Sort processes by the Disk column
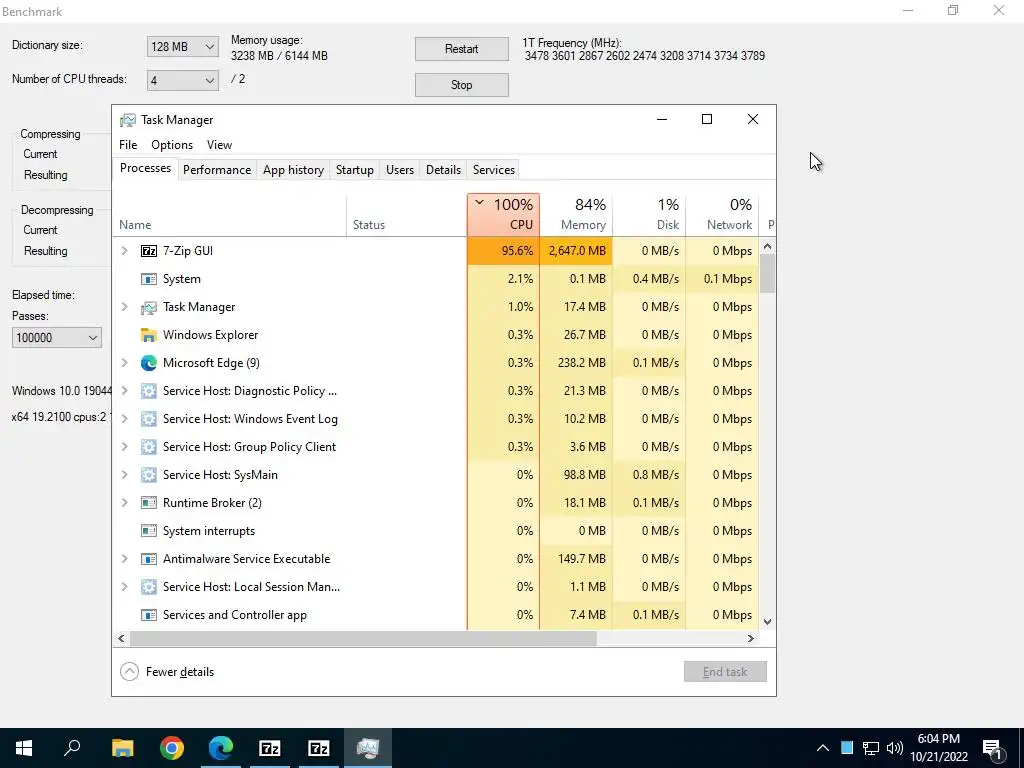Image resolution: width=1024 pixels, height=768 pixels. point(650,215)
